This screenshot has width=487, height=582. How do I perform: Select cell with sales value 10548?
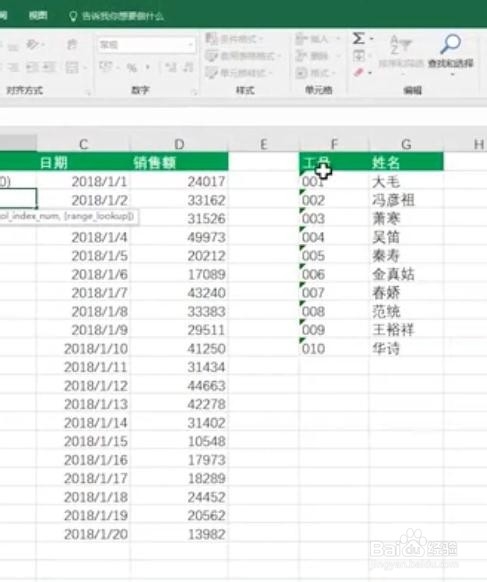coord(179,441)
